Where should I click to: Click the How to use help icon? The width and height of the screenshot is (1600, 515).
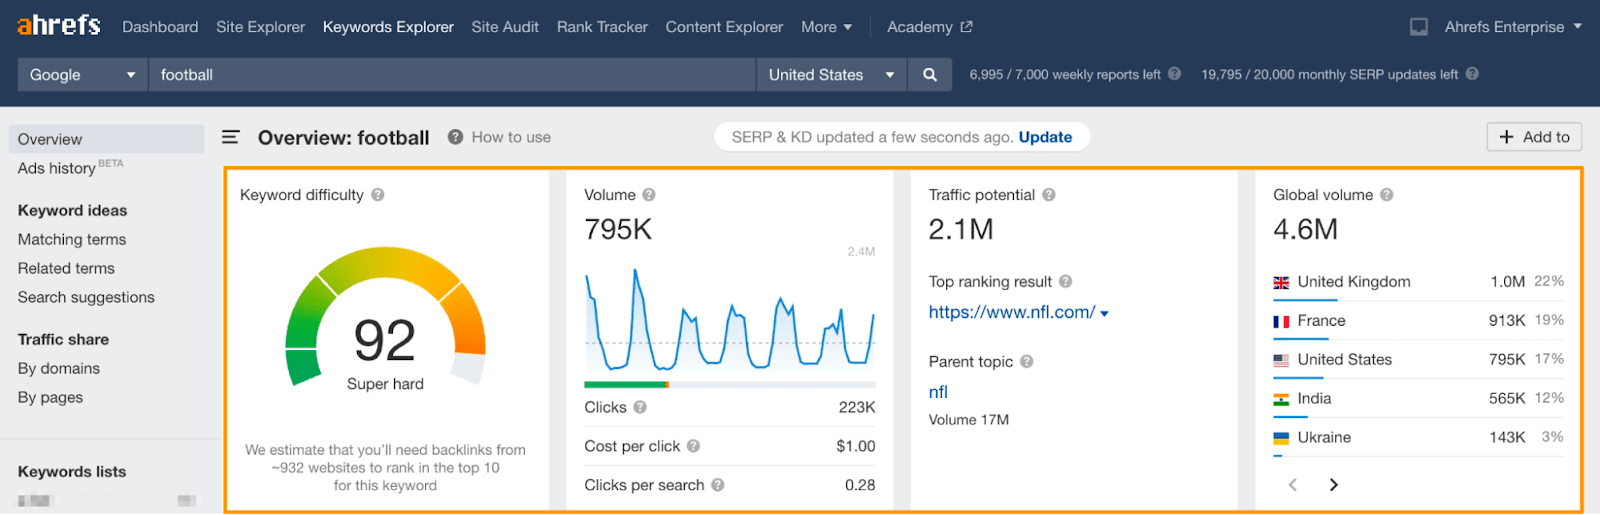coord(455,137)
